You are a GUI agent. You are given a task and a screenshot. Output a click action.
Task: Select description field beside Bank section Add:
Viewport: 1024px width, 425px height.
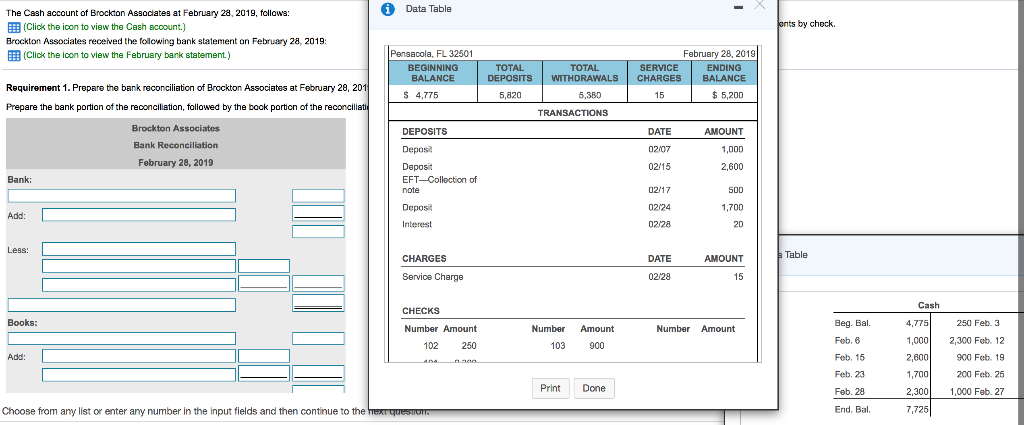pyautogui.click(x=139, y=214)
